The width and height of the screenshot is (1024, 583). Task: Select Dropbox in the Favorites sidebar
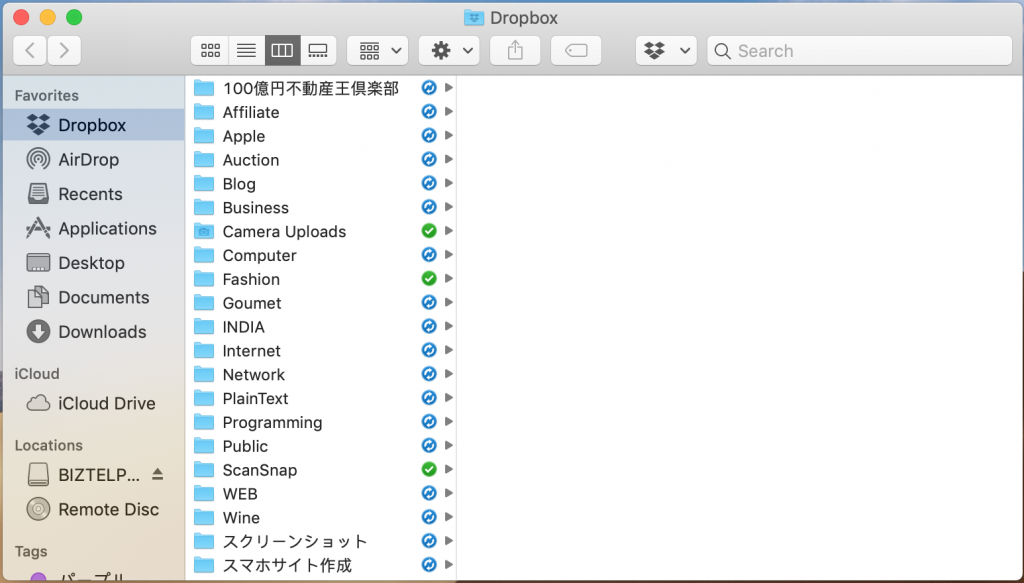(x=93, y=125)
